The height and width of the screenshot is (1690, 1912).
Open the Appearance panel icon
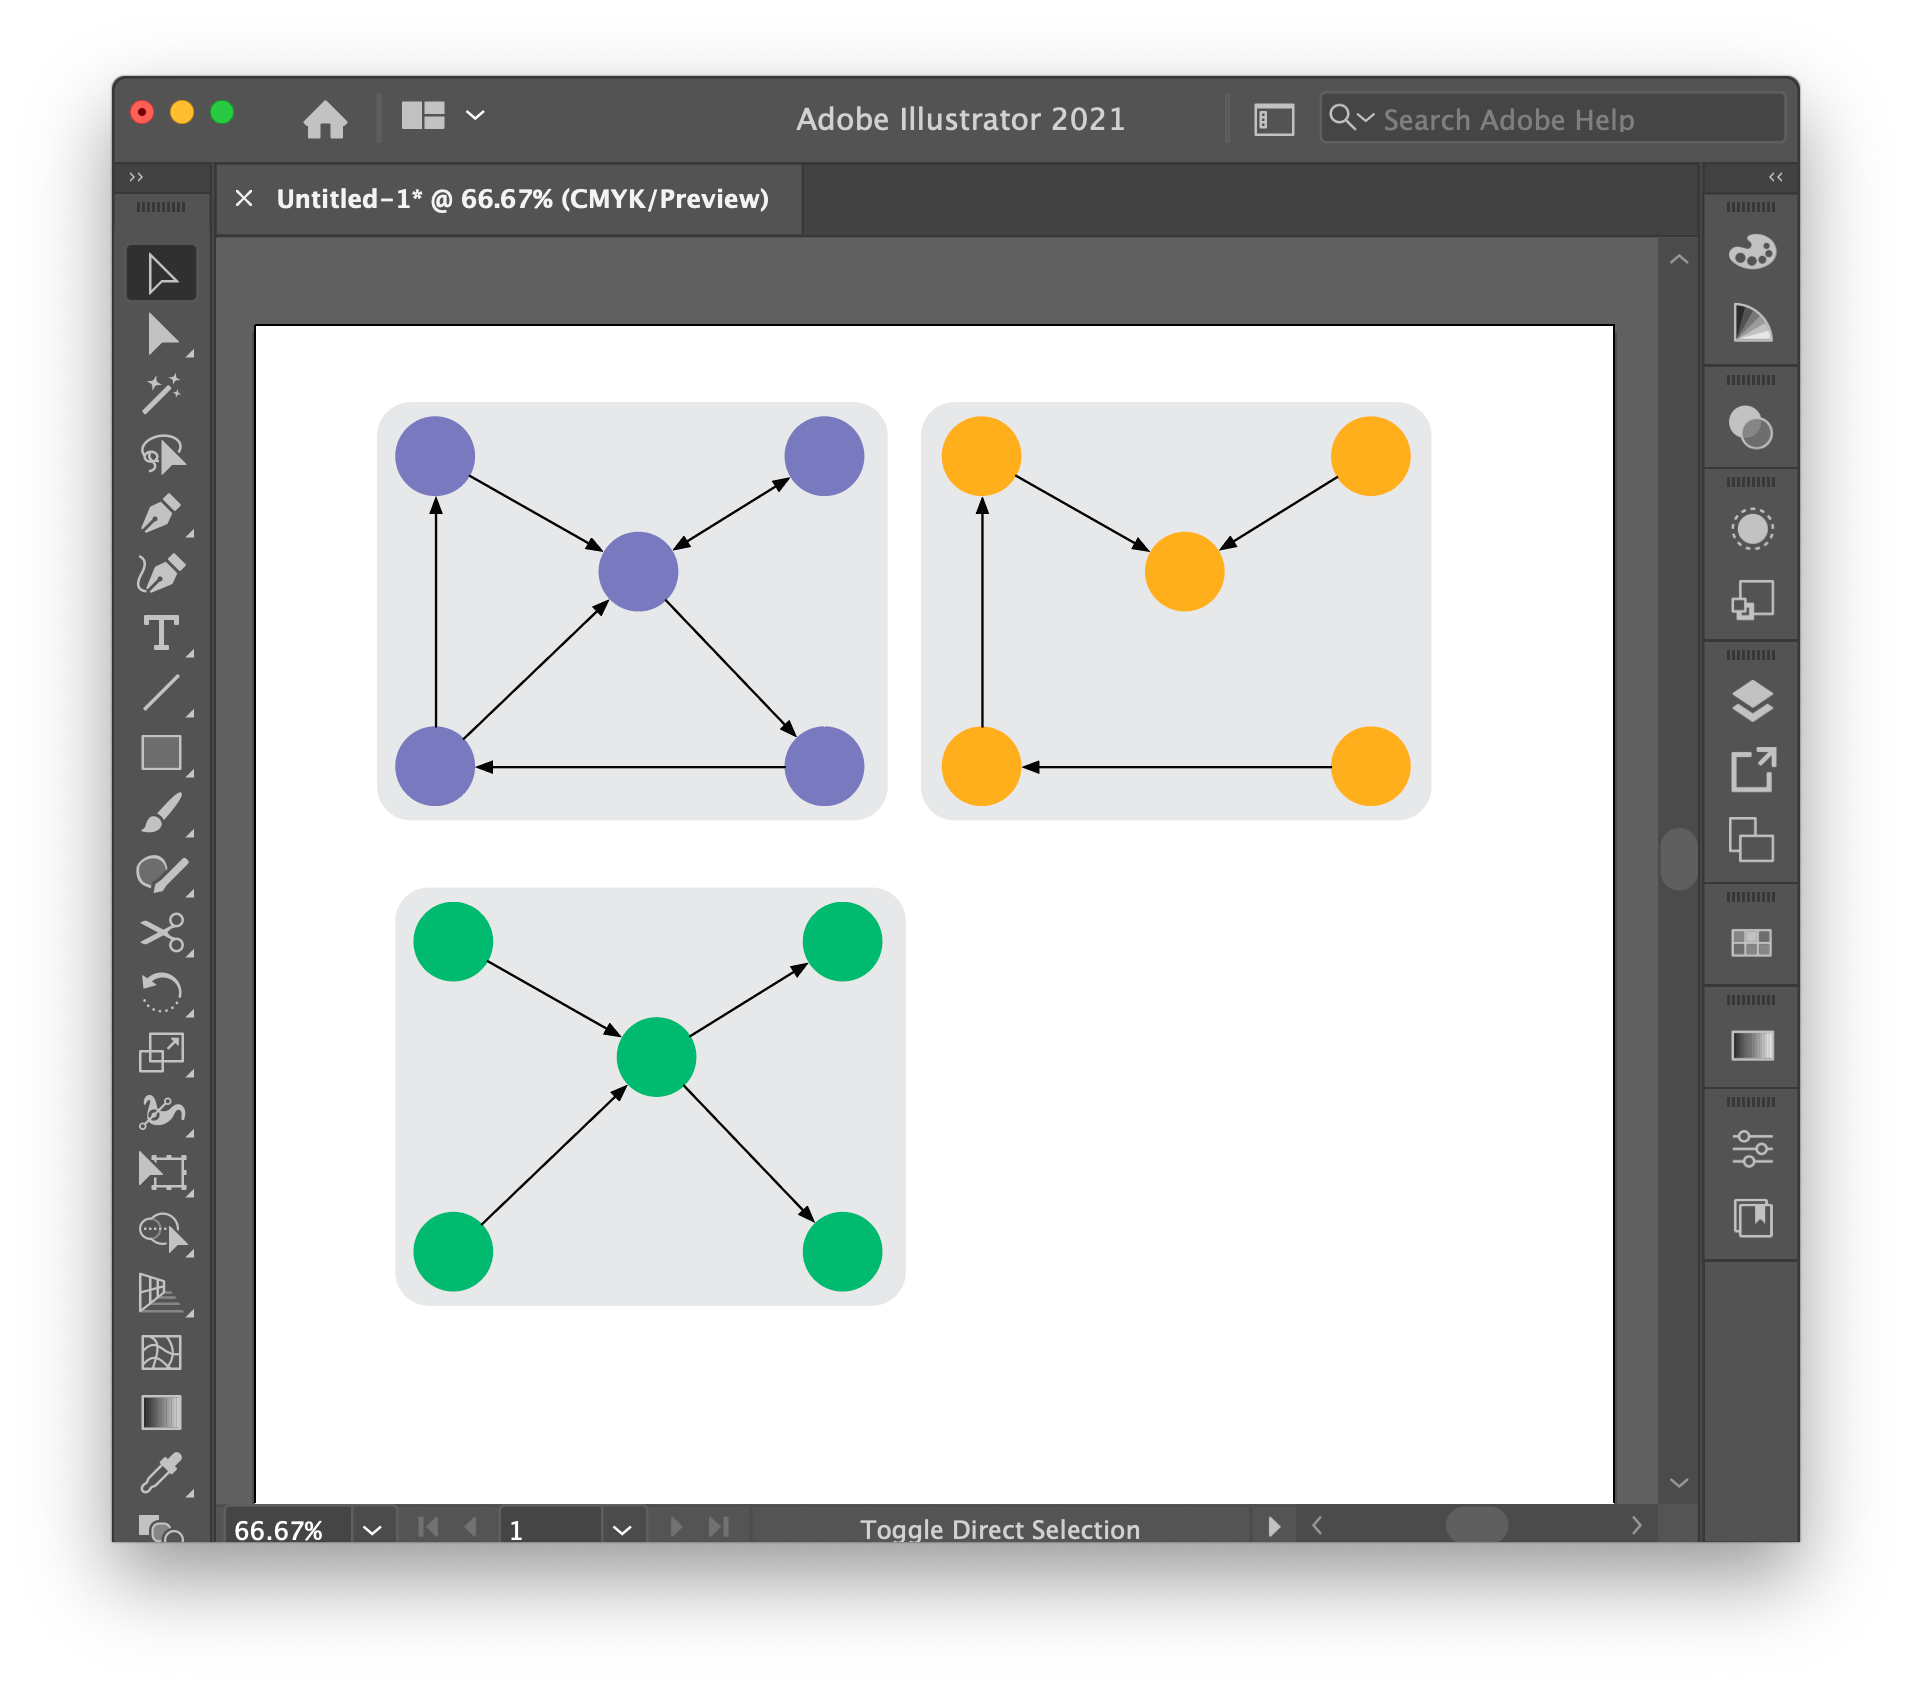[1752, 528]
